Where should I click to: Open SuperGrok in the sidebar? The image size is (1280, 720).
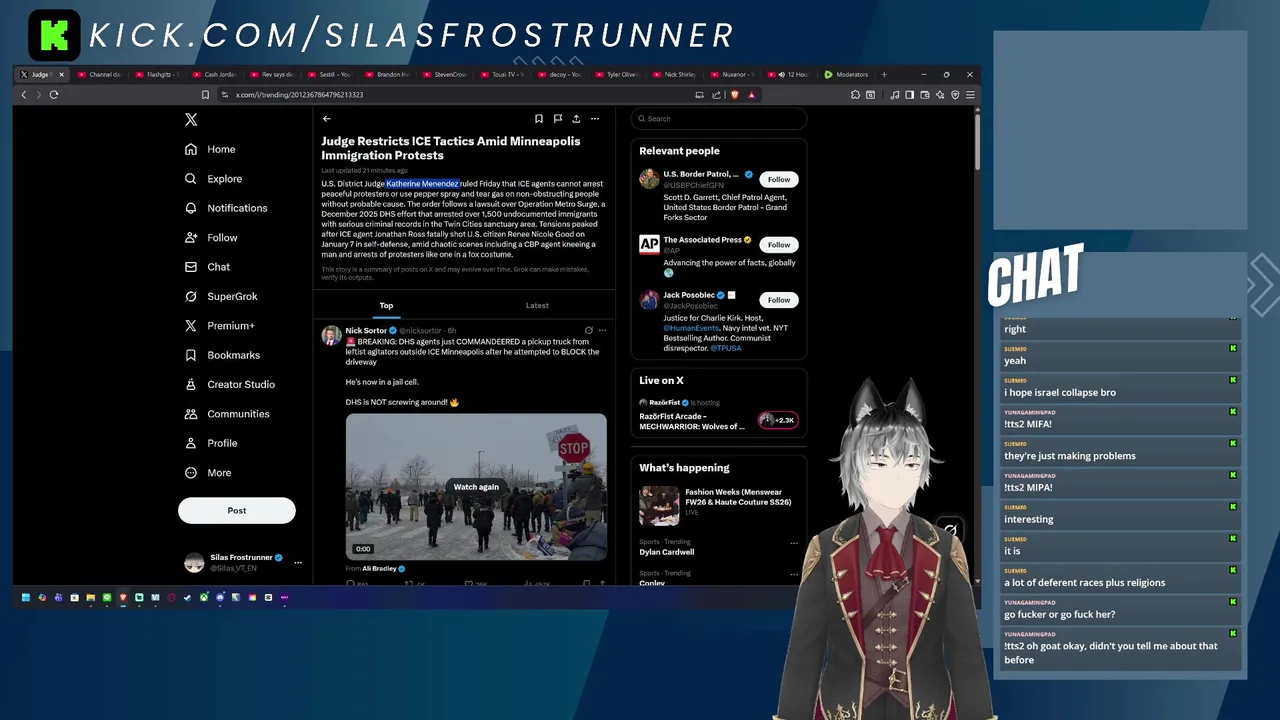pyautogui.click(x=222, y=296)
